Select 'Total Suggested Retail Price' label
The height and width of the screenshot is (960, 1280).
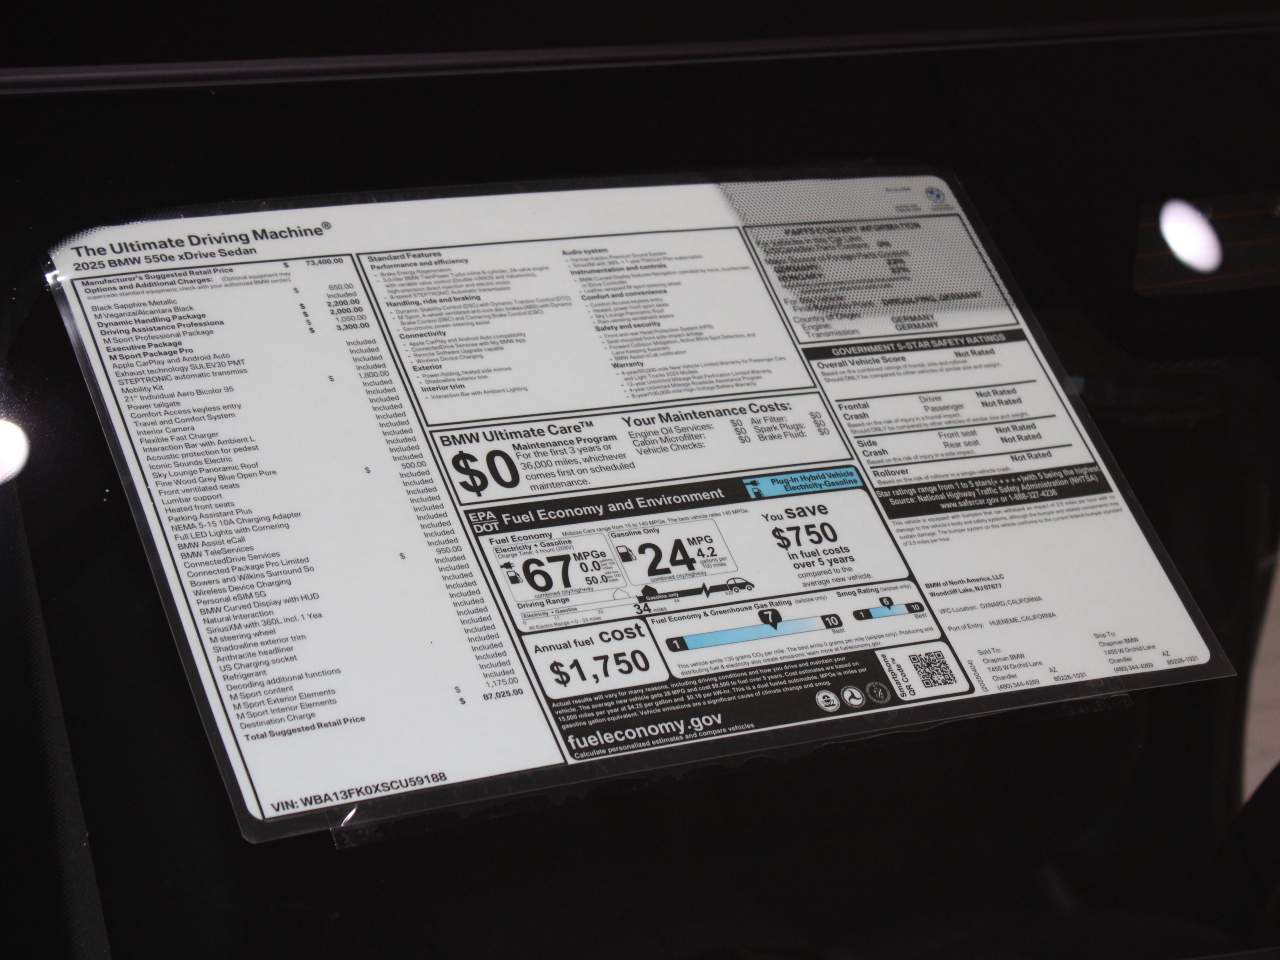coord(305,729)
